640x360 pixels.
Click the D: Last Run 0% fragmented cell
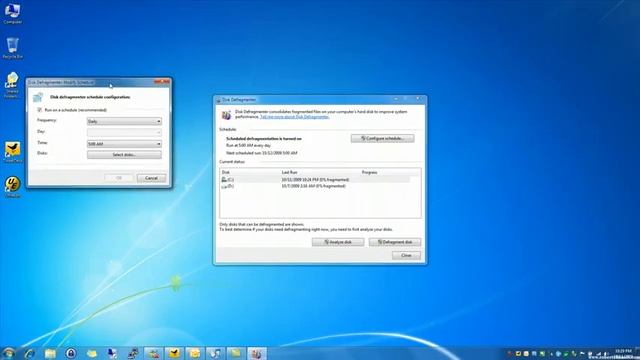tap(313, 186)
